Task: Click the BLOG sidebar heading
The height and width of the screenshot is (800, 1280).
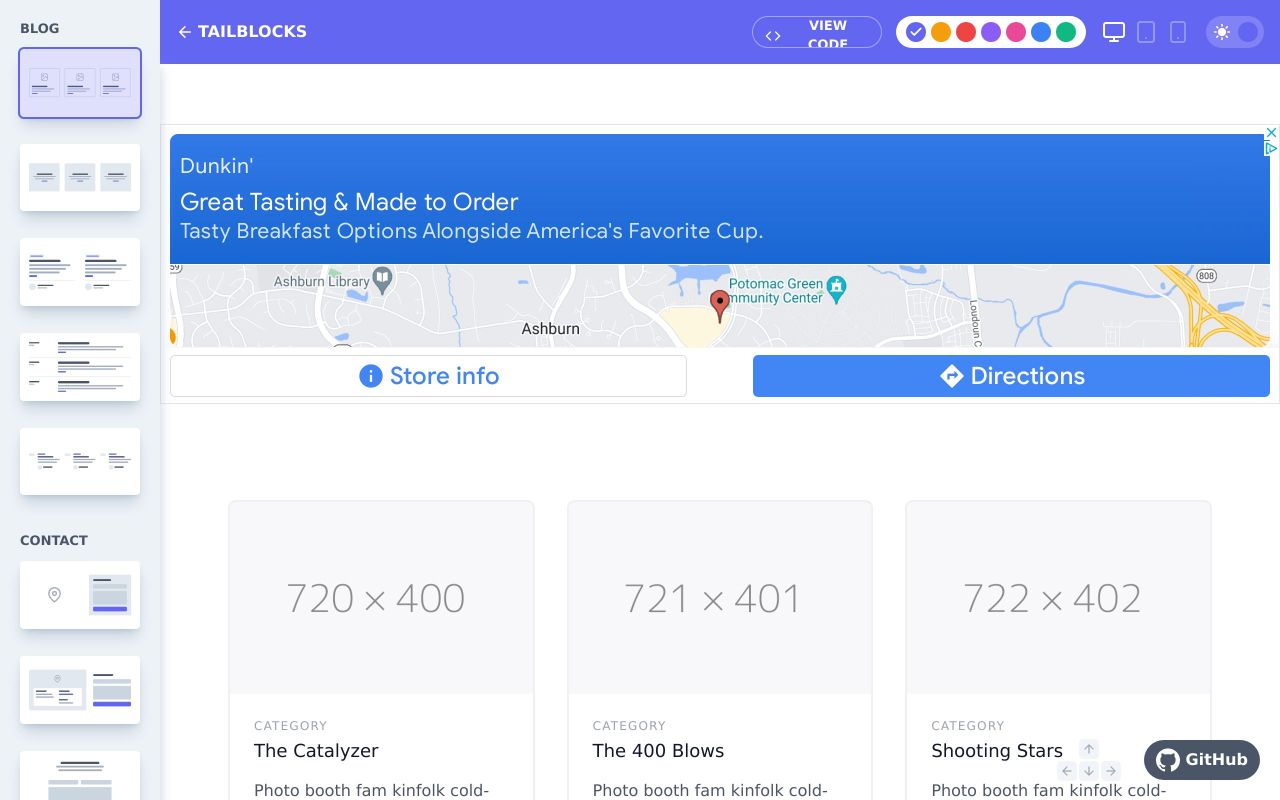Action: coord(39,28)
